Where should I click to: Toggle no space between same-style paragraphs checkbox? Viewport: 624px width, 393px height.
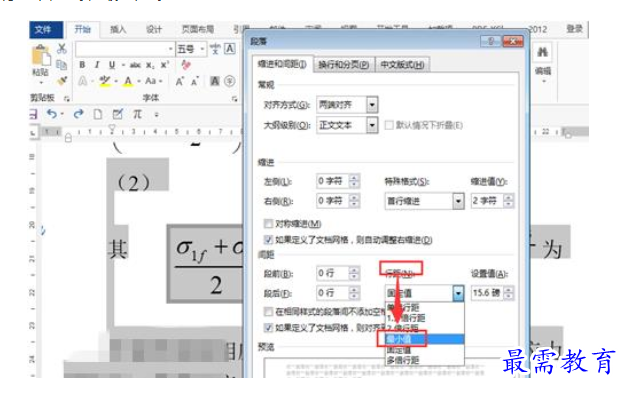[268, 311]
